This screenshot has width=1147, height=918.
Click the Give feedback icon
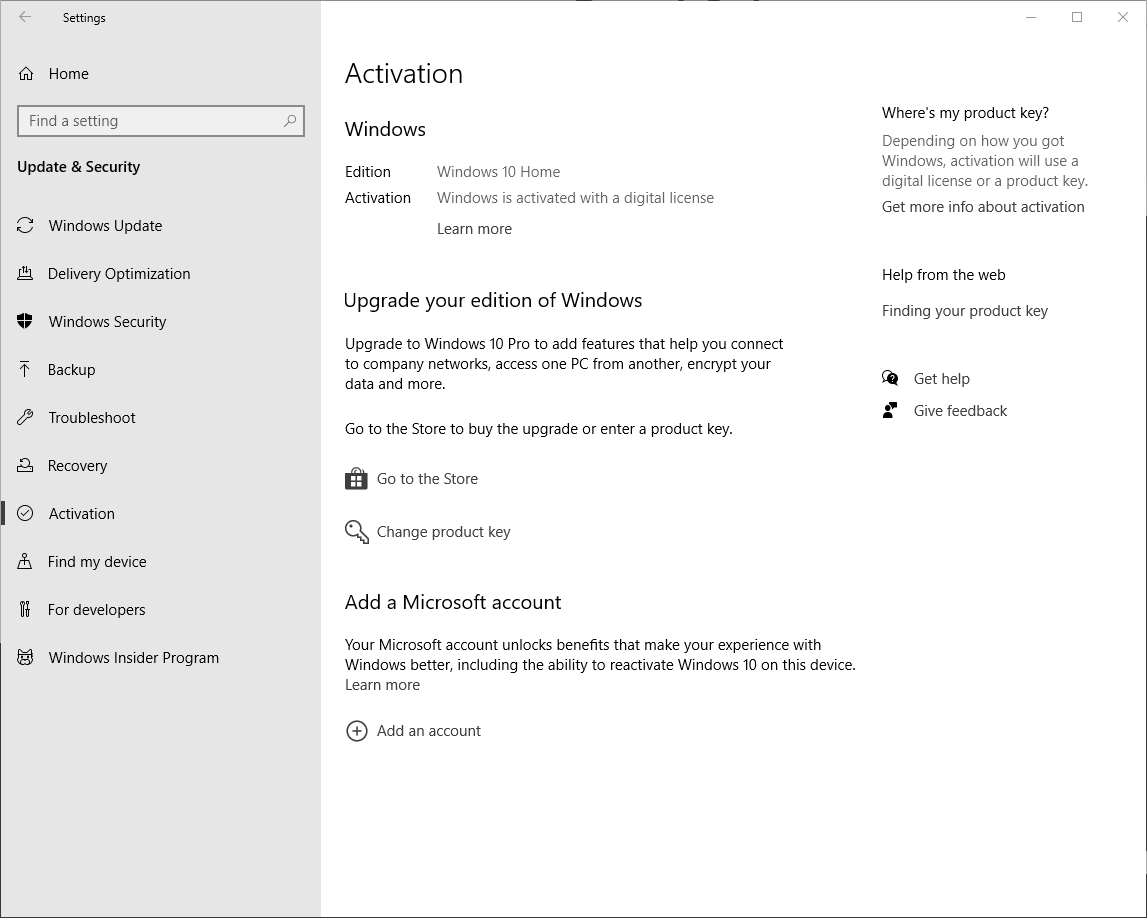889,410
